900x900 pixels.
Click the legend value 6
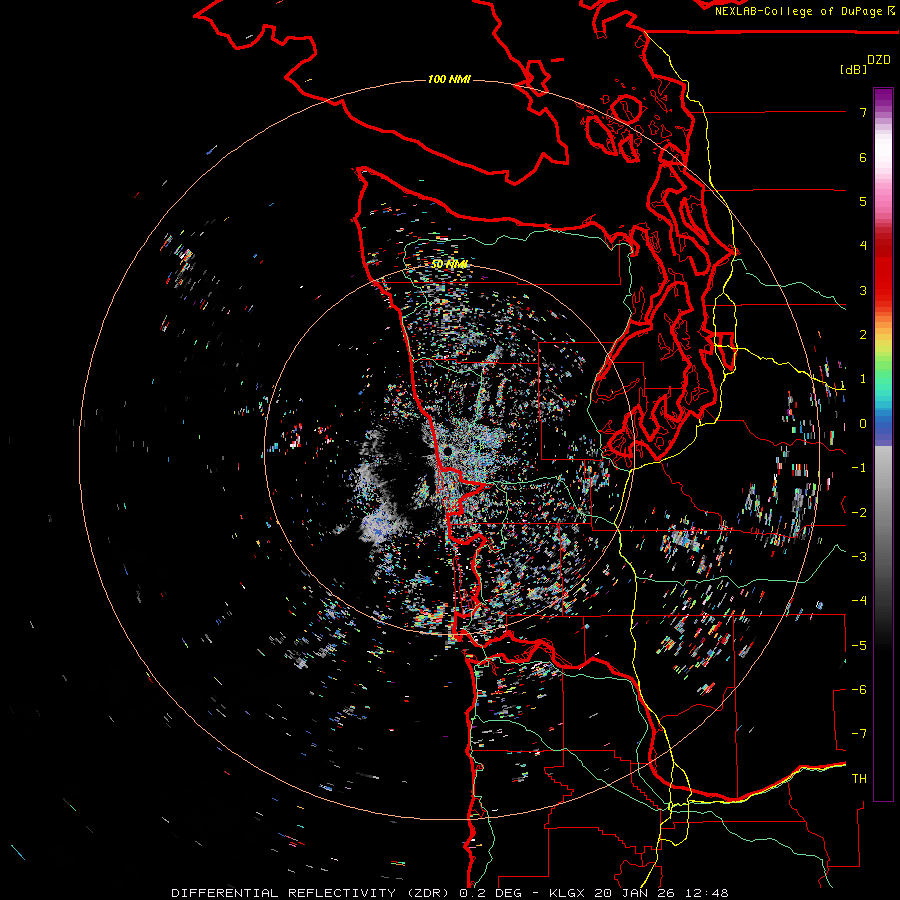[x=863, y=157]
